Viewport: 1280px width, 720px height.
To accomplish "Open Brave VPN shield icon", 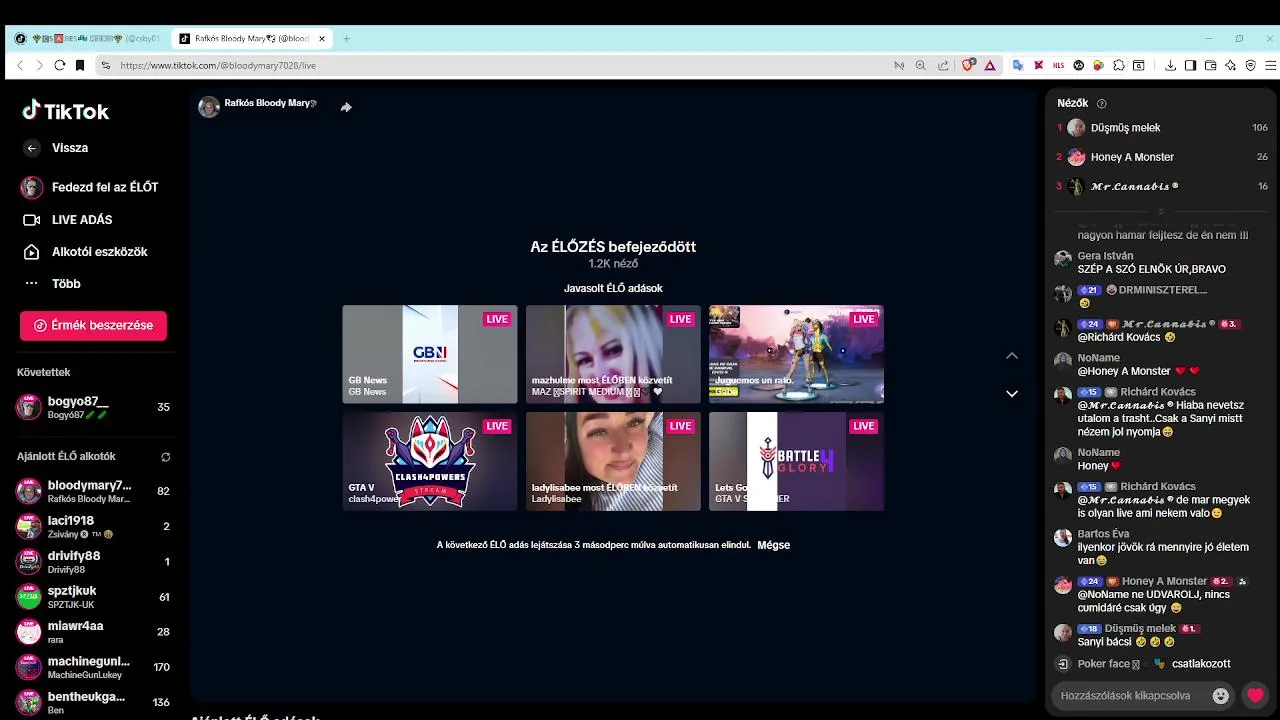I will click(1250, 65).
